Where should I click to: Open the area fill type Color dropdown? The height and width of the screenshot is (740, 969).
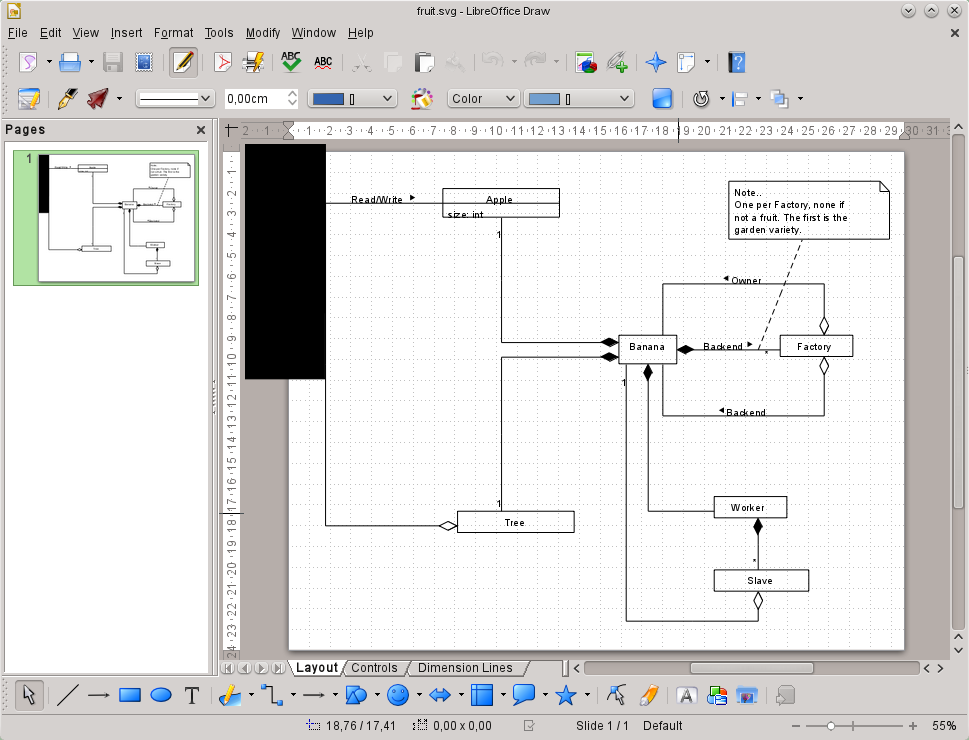[483, 99]
